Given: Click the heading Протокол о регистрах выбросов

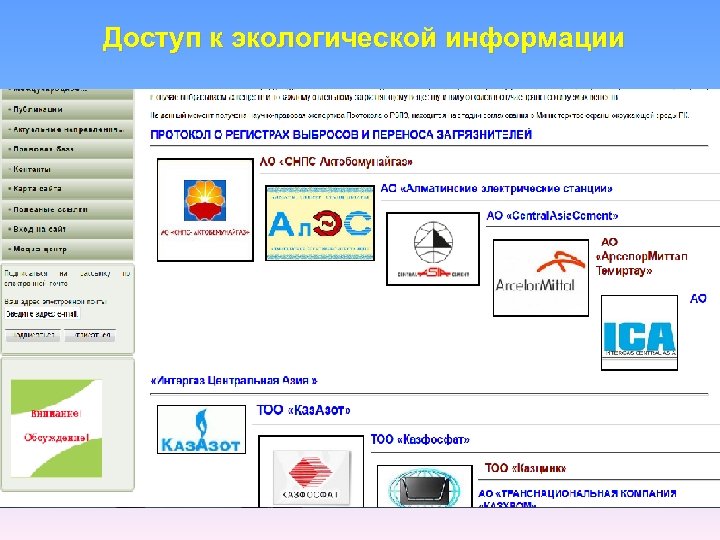Looking at the screenshot, I should pos(341,135).
